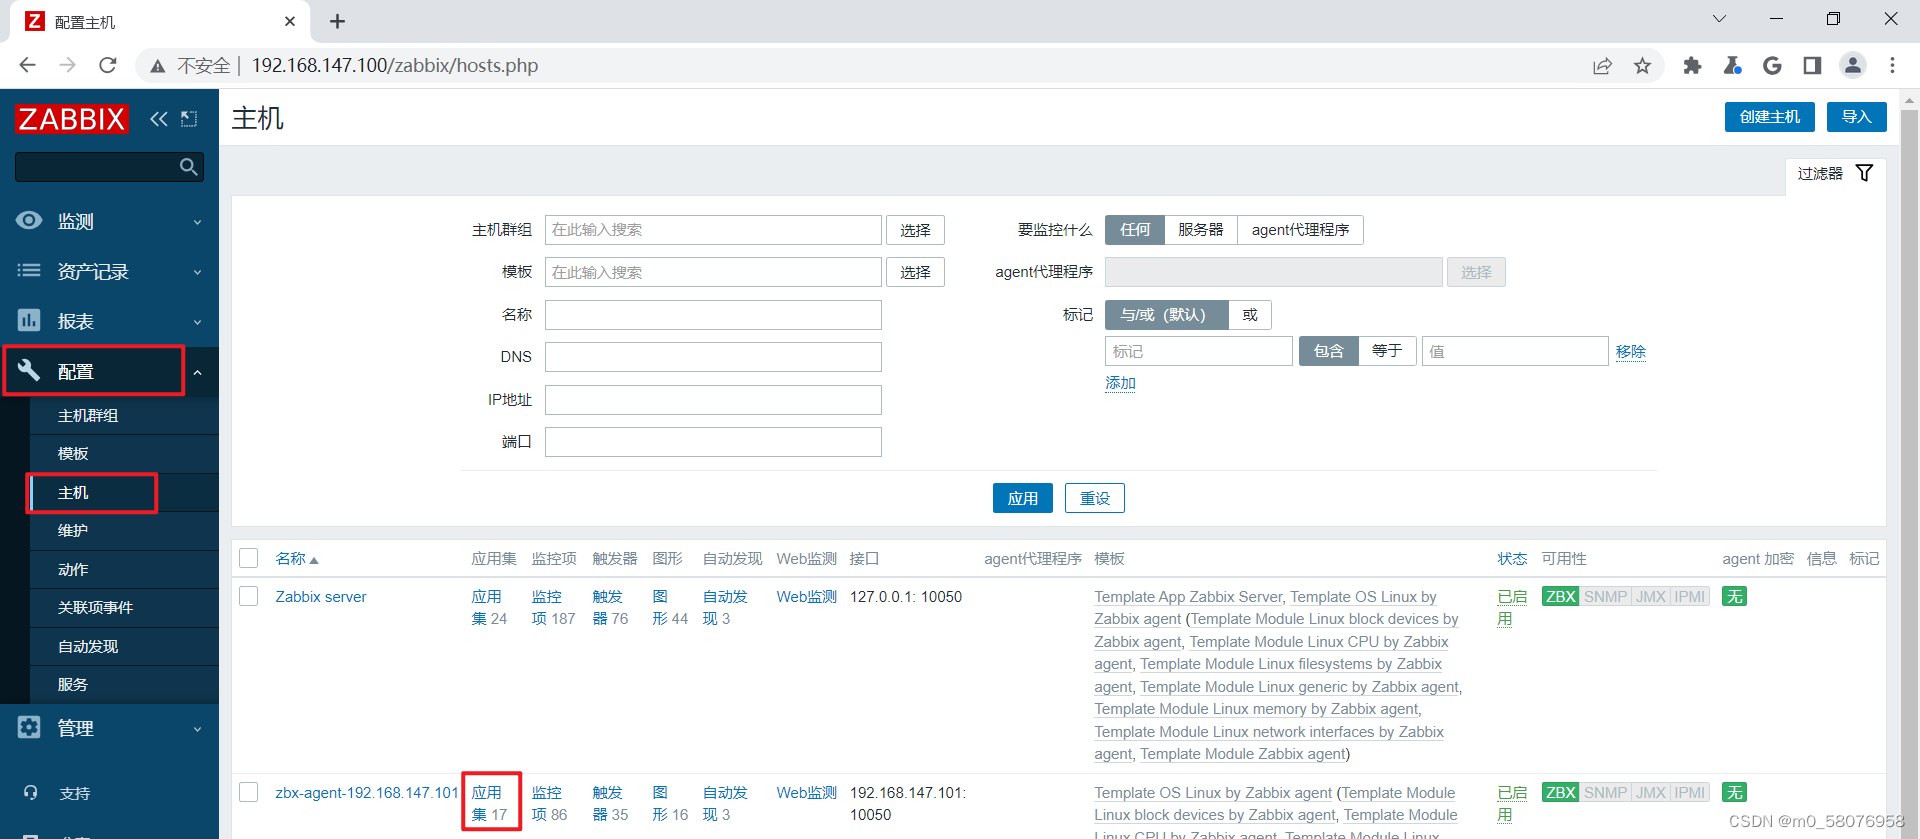Select 等于 tag operator
Image resolution: width=1920 pixels, height=839 pixels.
click(1387, 351)
